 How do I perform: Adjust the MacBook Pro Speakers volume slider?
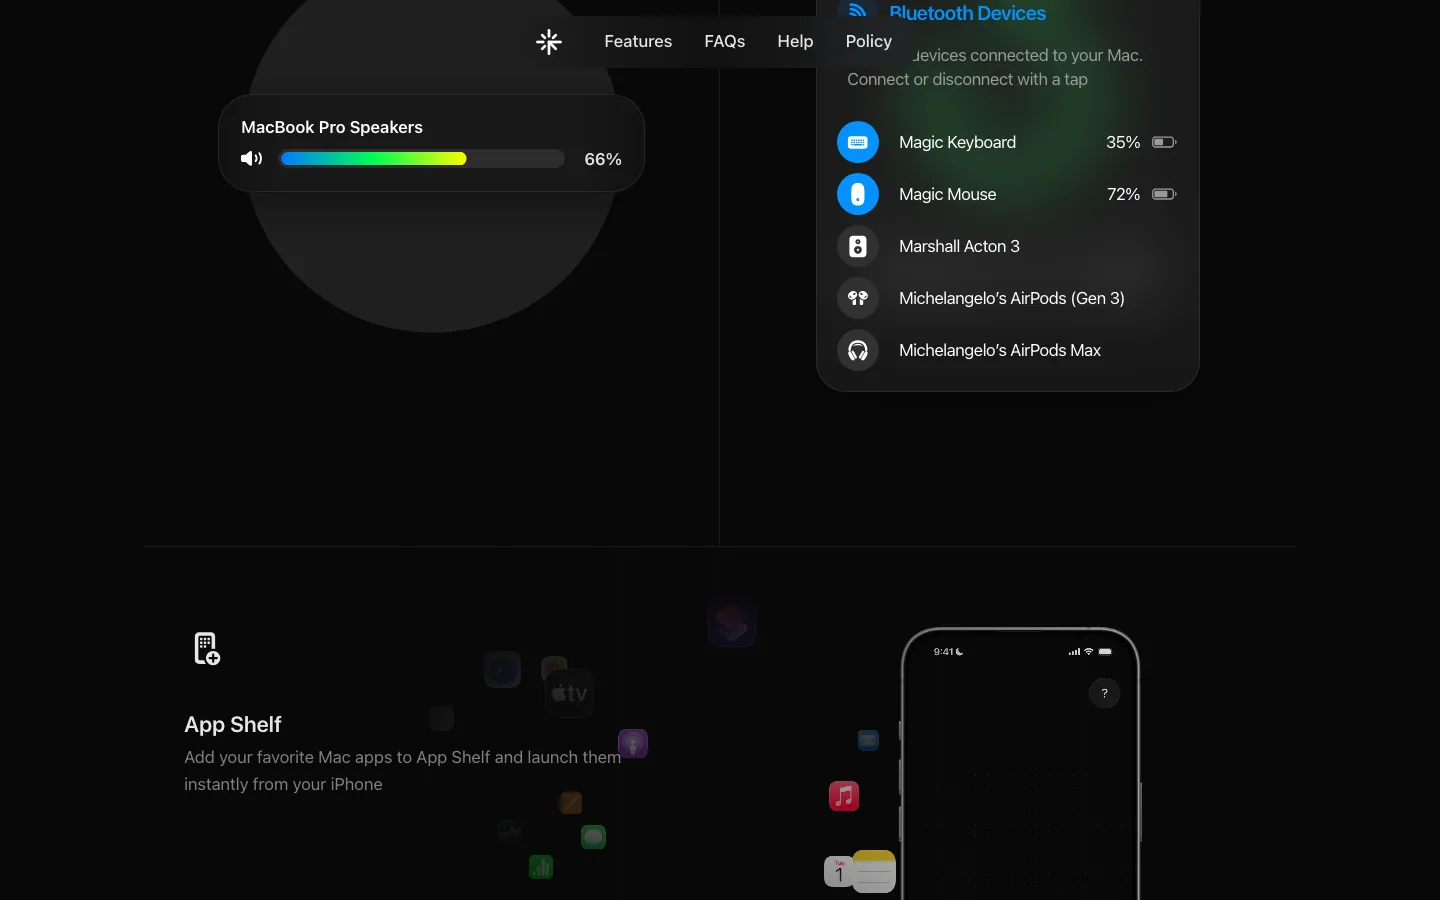422,159
